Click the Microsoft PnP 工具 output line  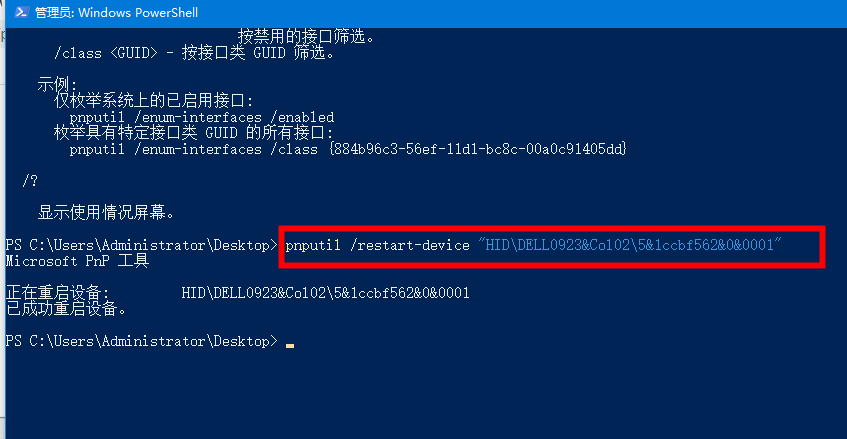(77, 261)
